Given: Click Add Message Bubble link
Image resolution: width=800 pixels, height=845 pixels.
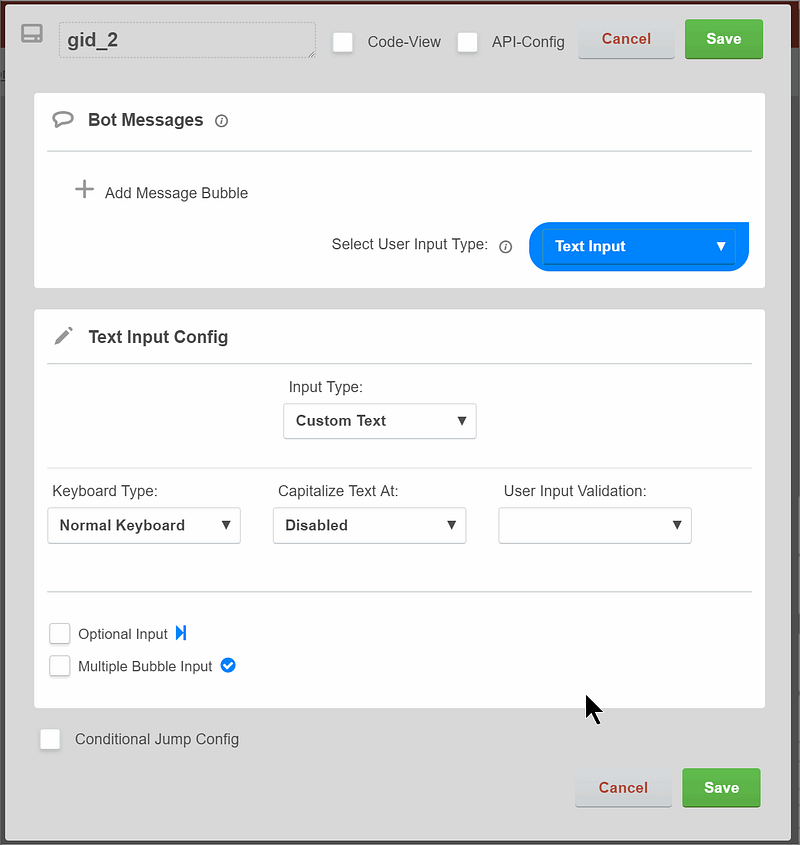Looking at the screenshot, I should point(176,193).
